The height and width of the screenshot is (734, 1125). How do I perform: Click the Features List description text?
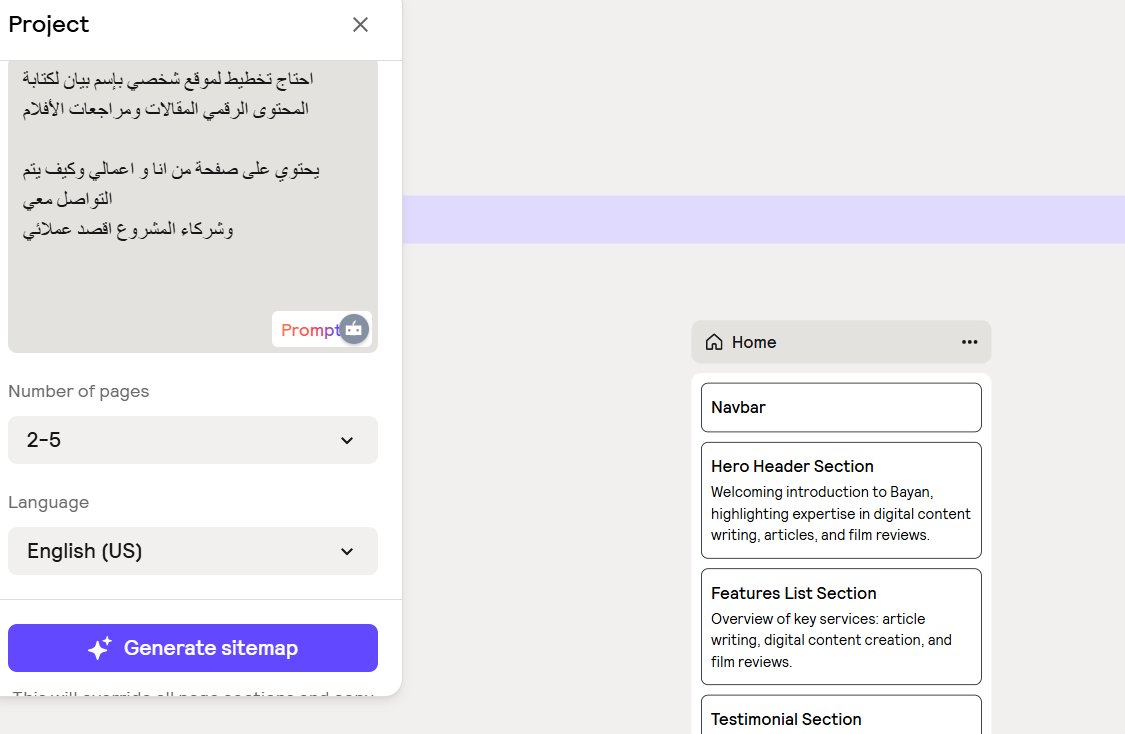[831, 640]
